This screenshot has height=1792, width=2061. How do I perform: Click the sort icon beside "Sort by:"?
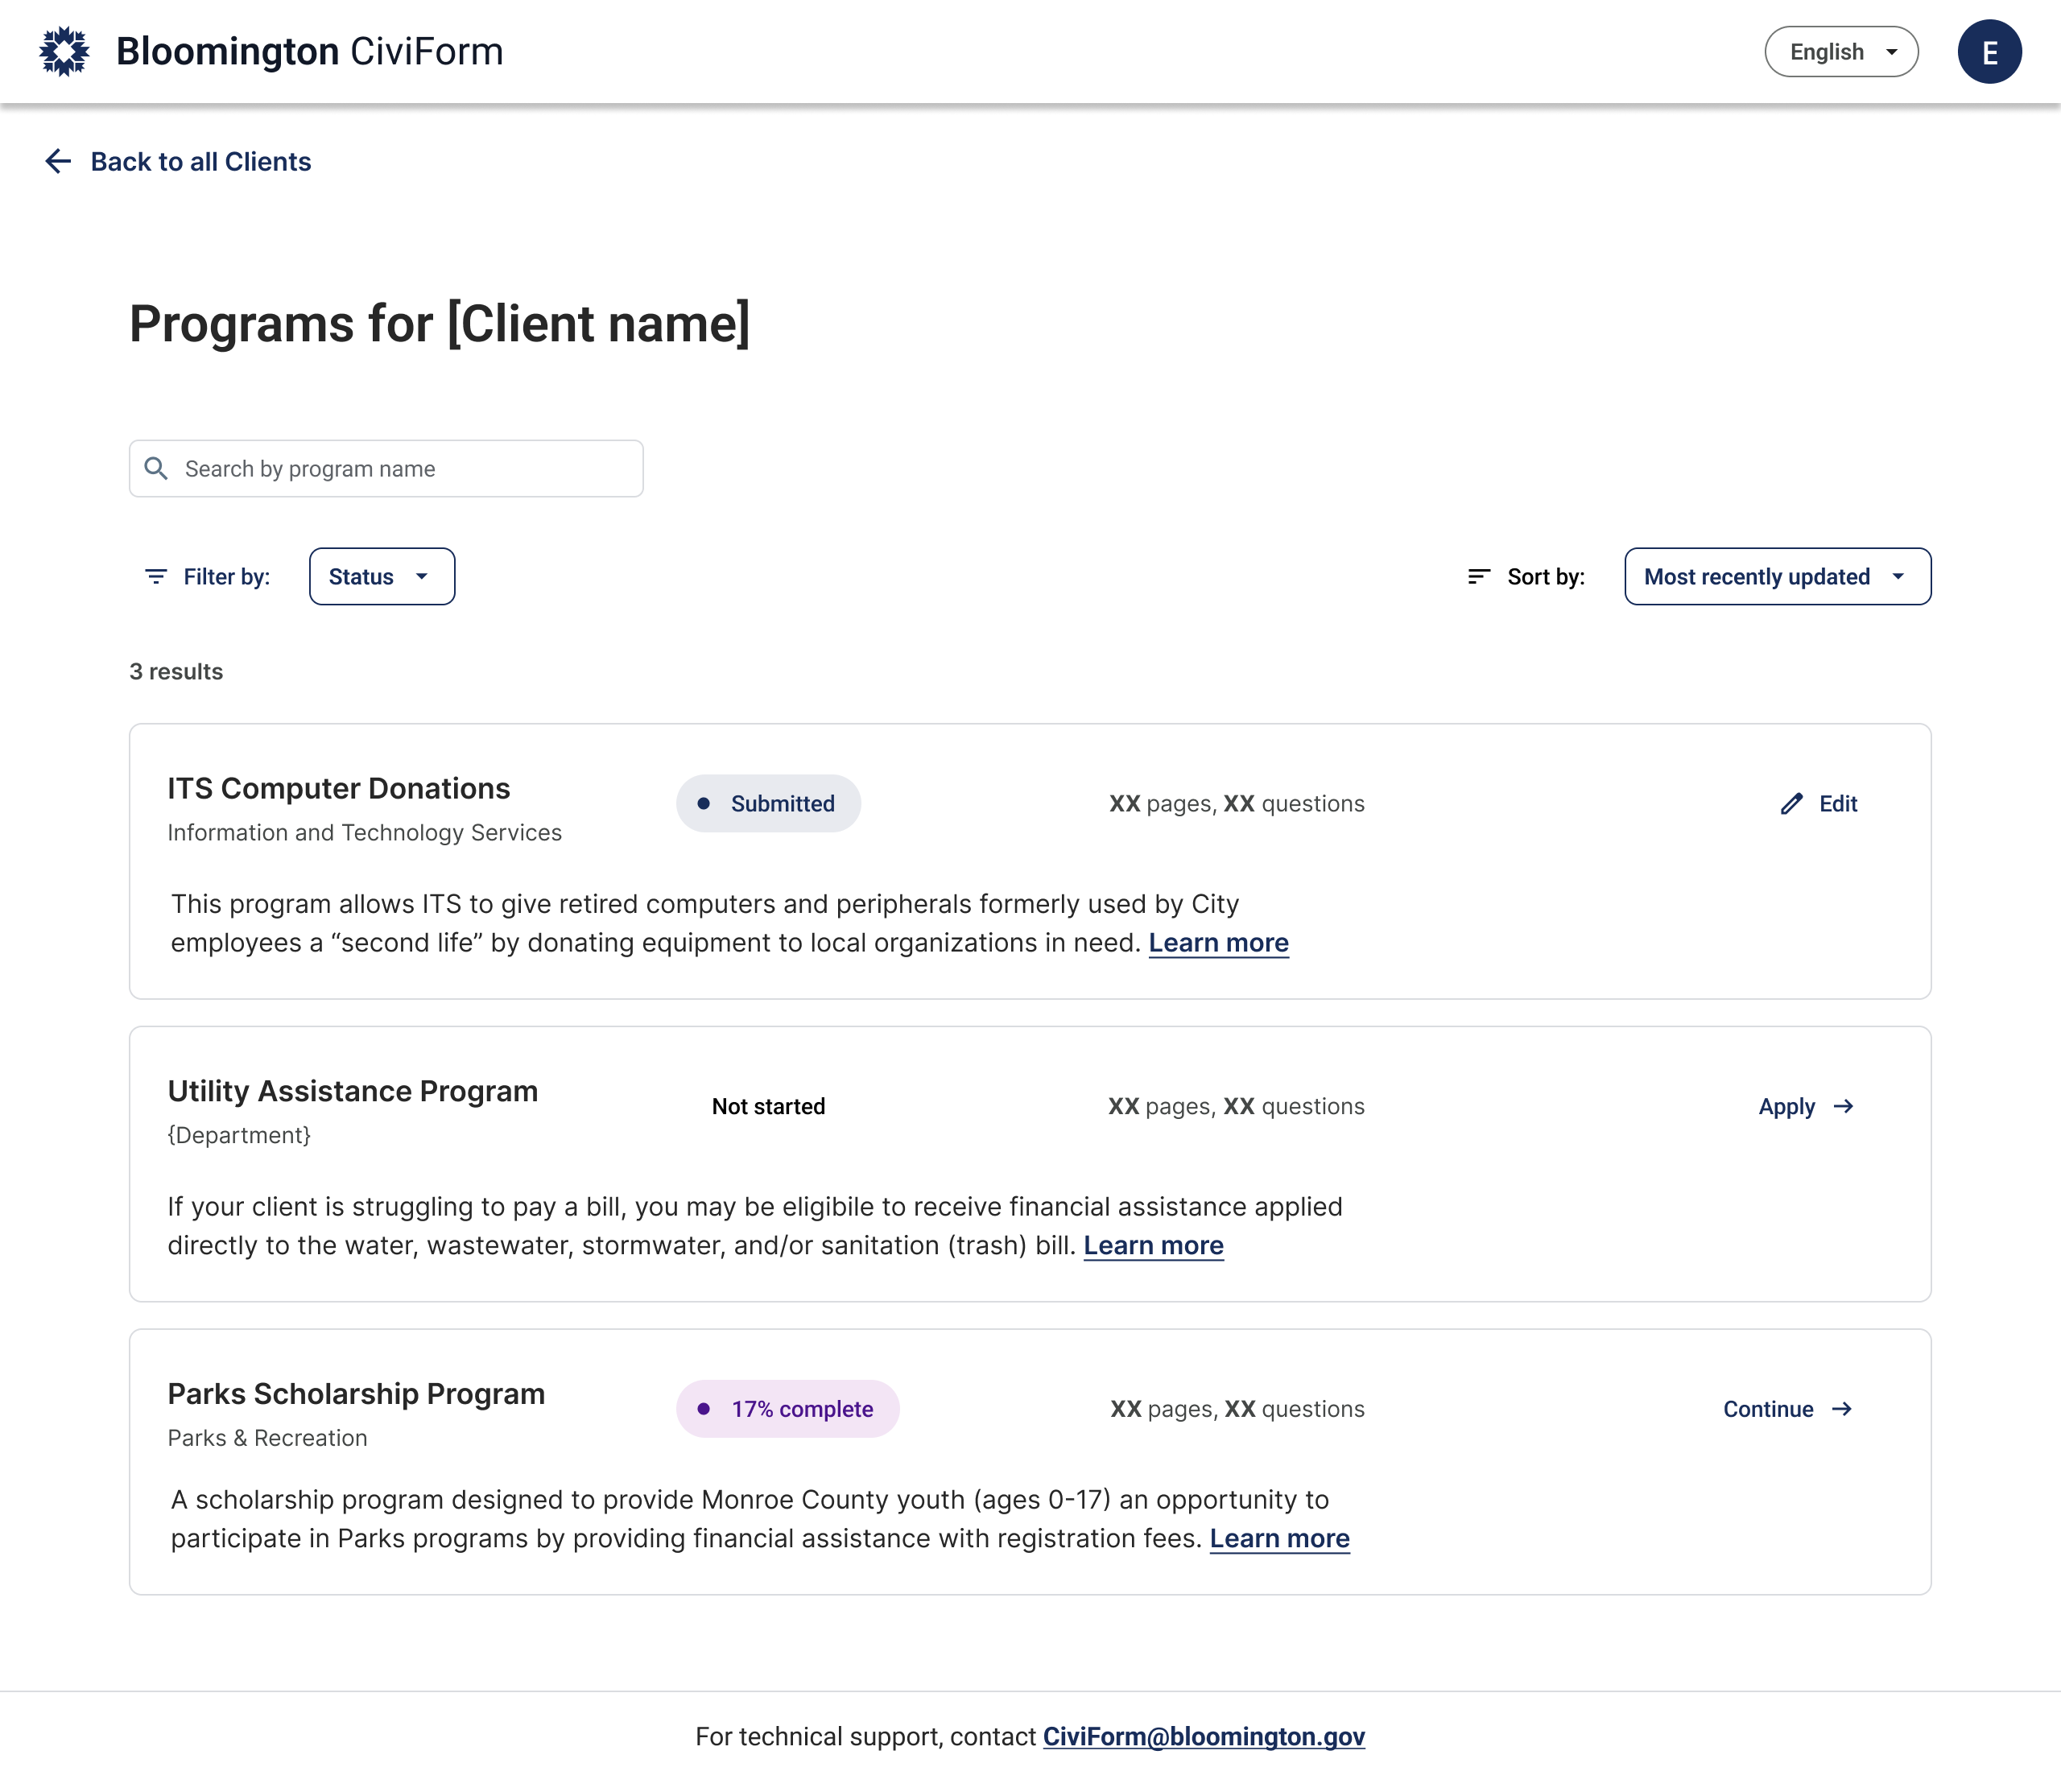click(1478, 576)
